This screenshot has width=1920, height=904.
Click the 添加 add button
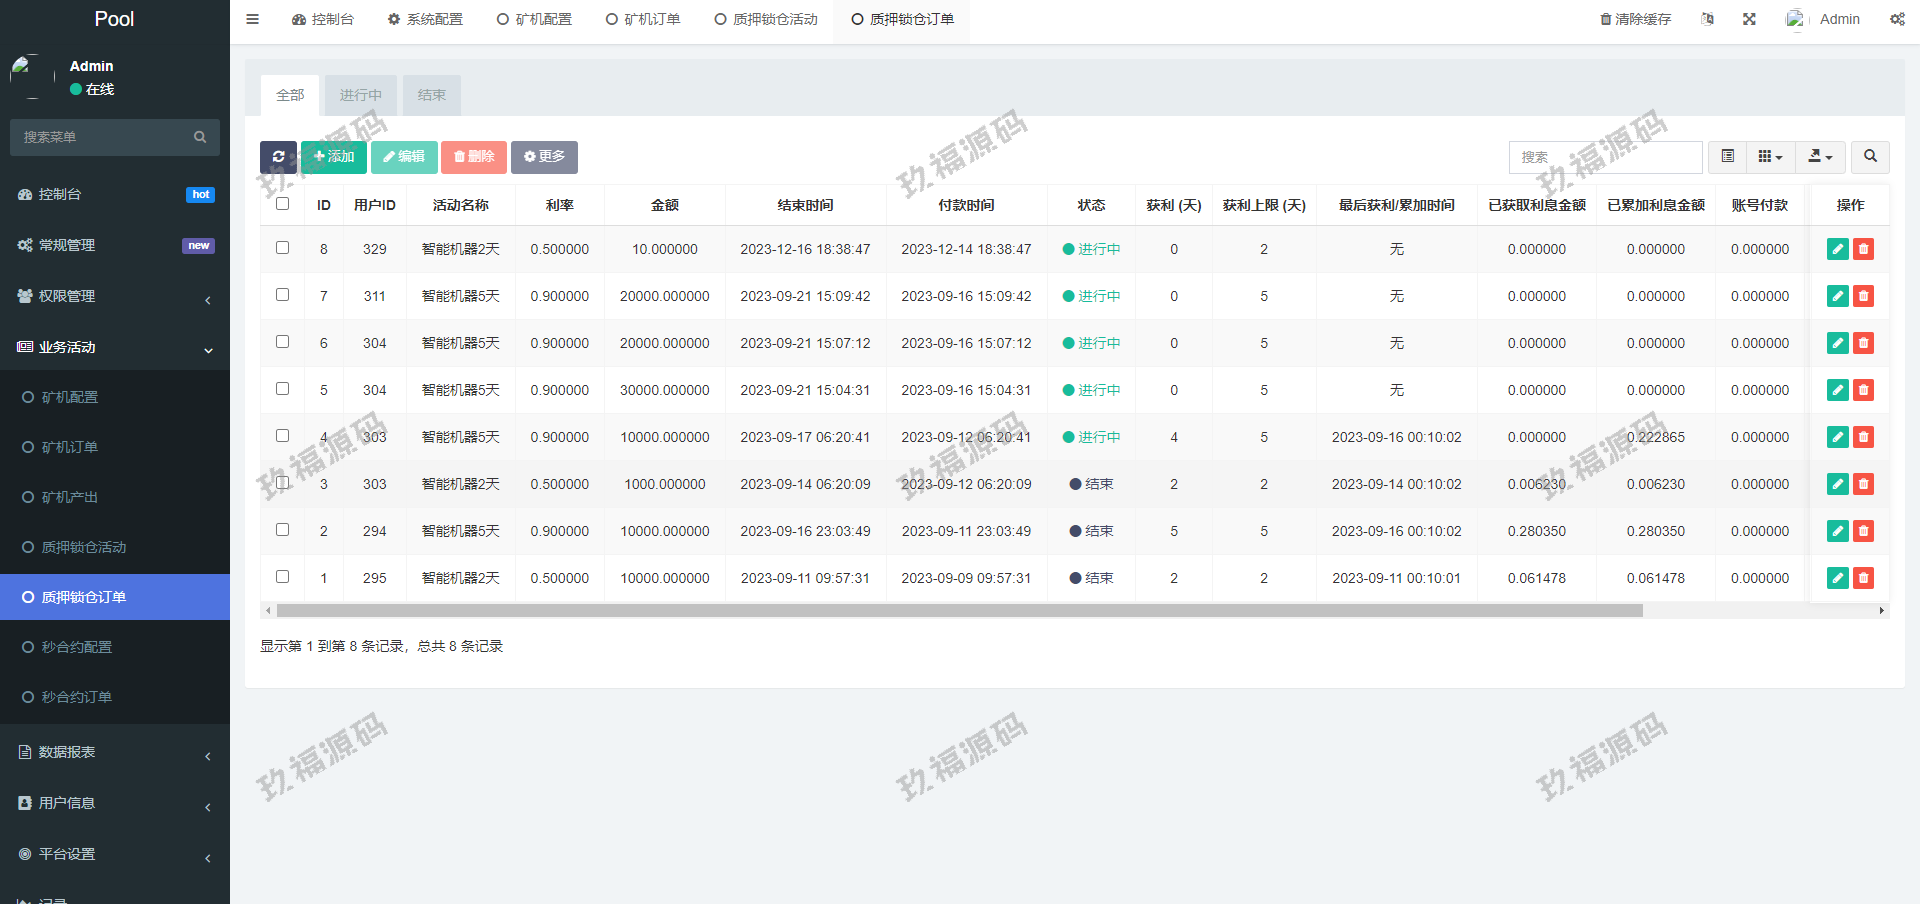point(334,157)
